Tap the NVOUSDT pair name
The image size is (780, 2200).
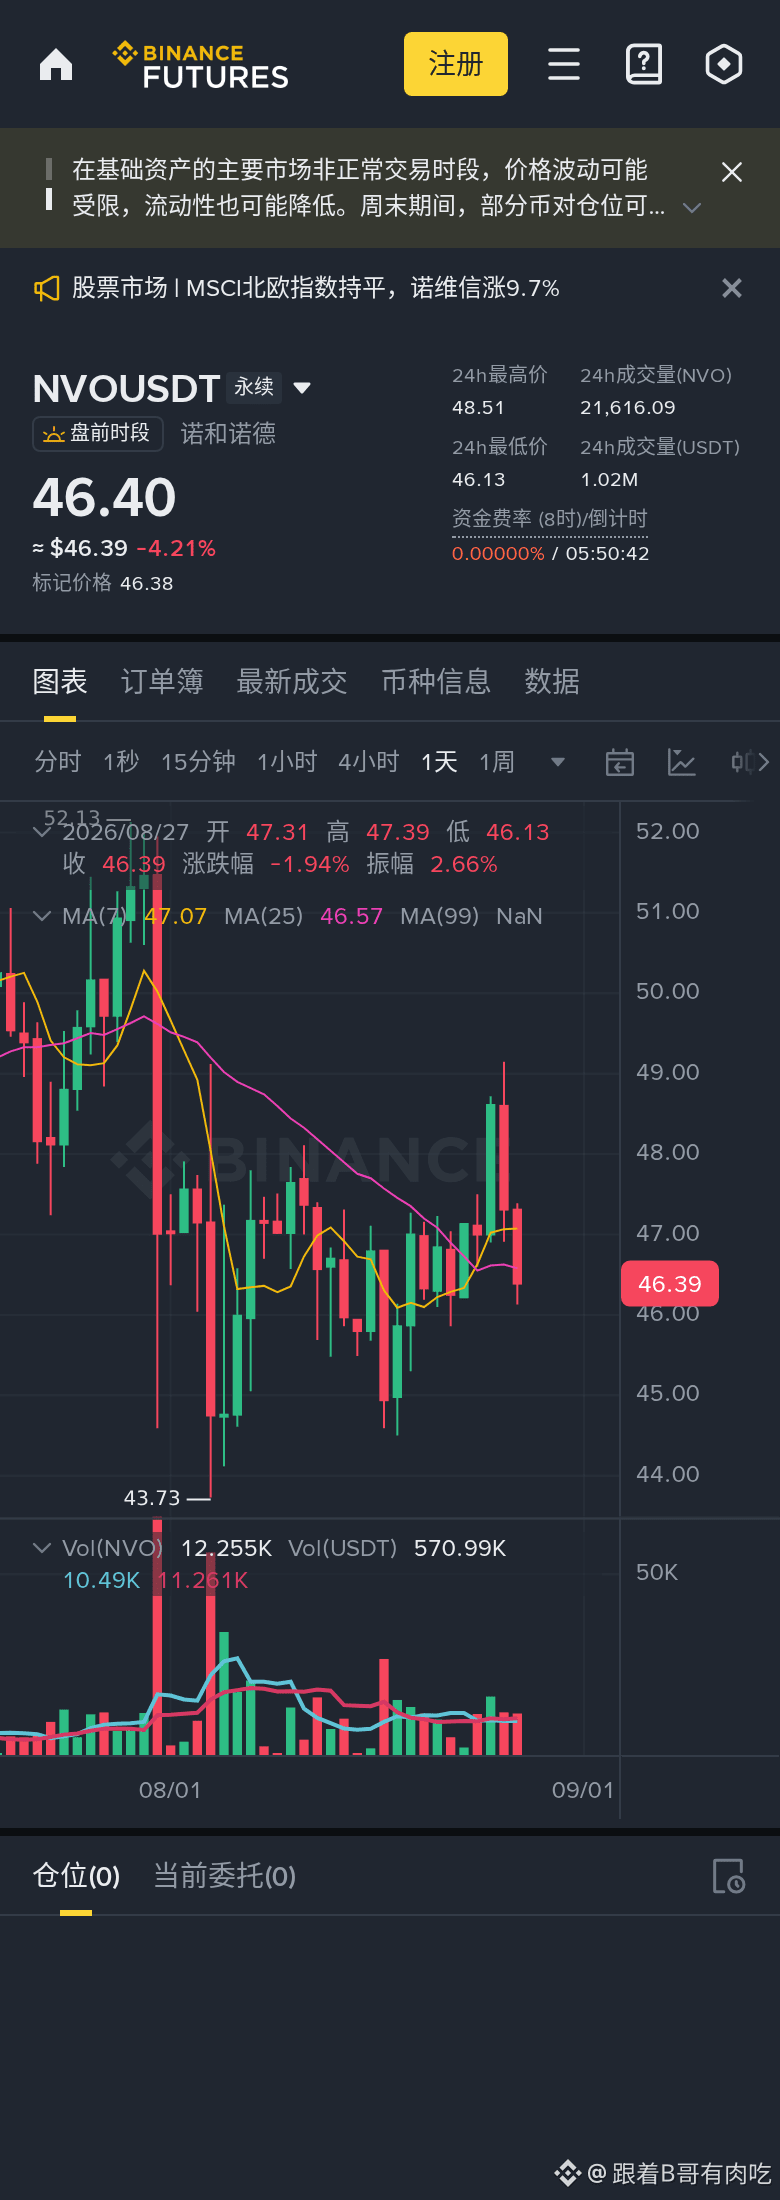[126, 388]
